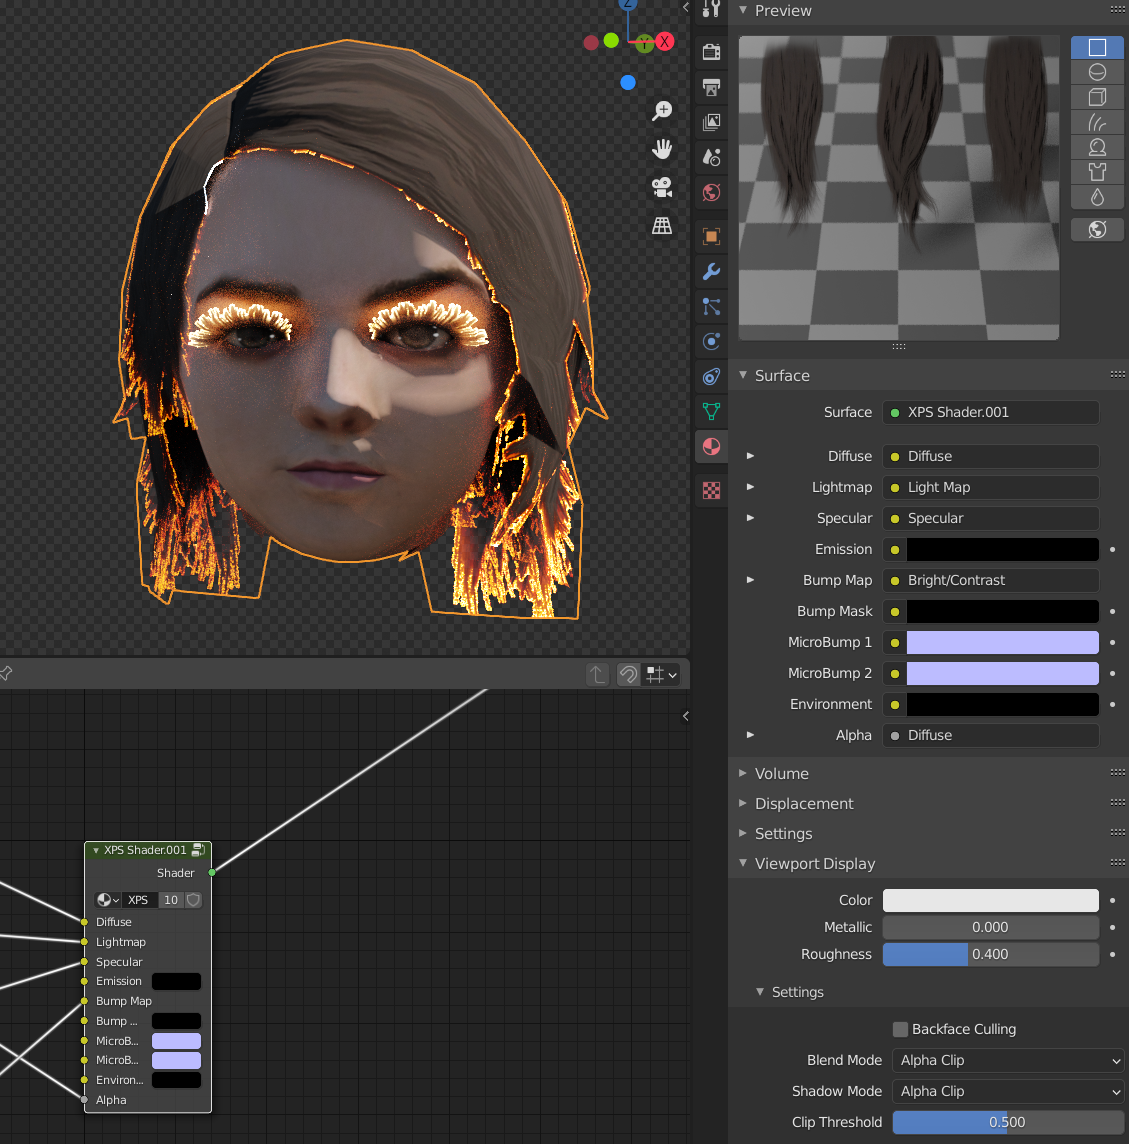Click the Light Map linked input button
The width and height of the screenshot is (1129, 1144).
coord(990,487)
